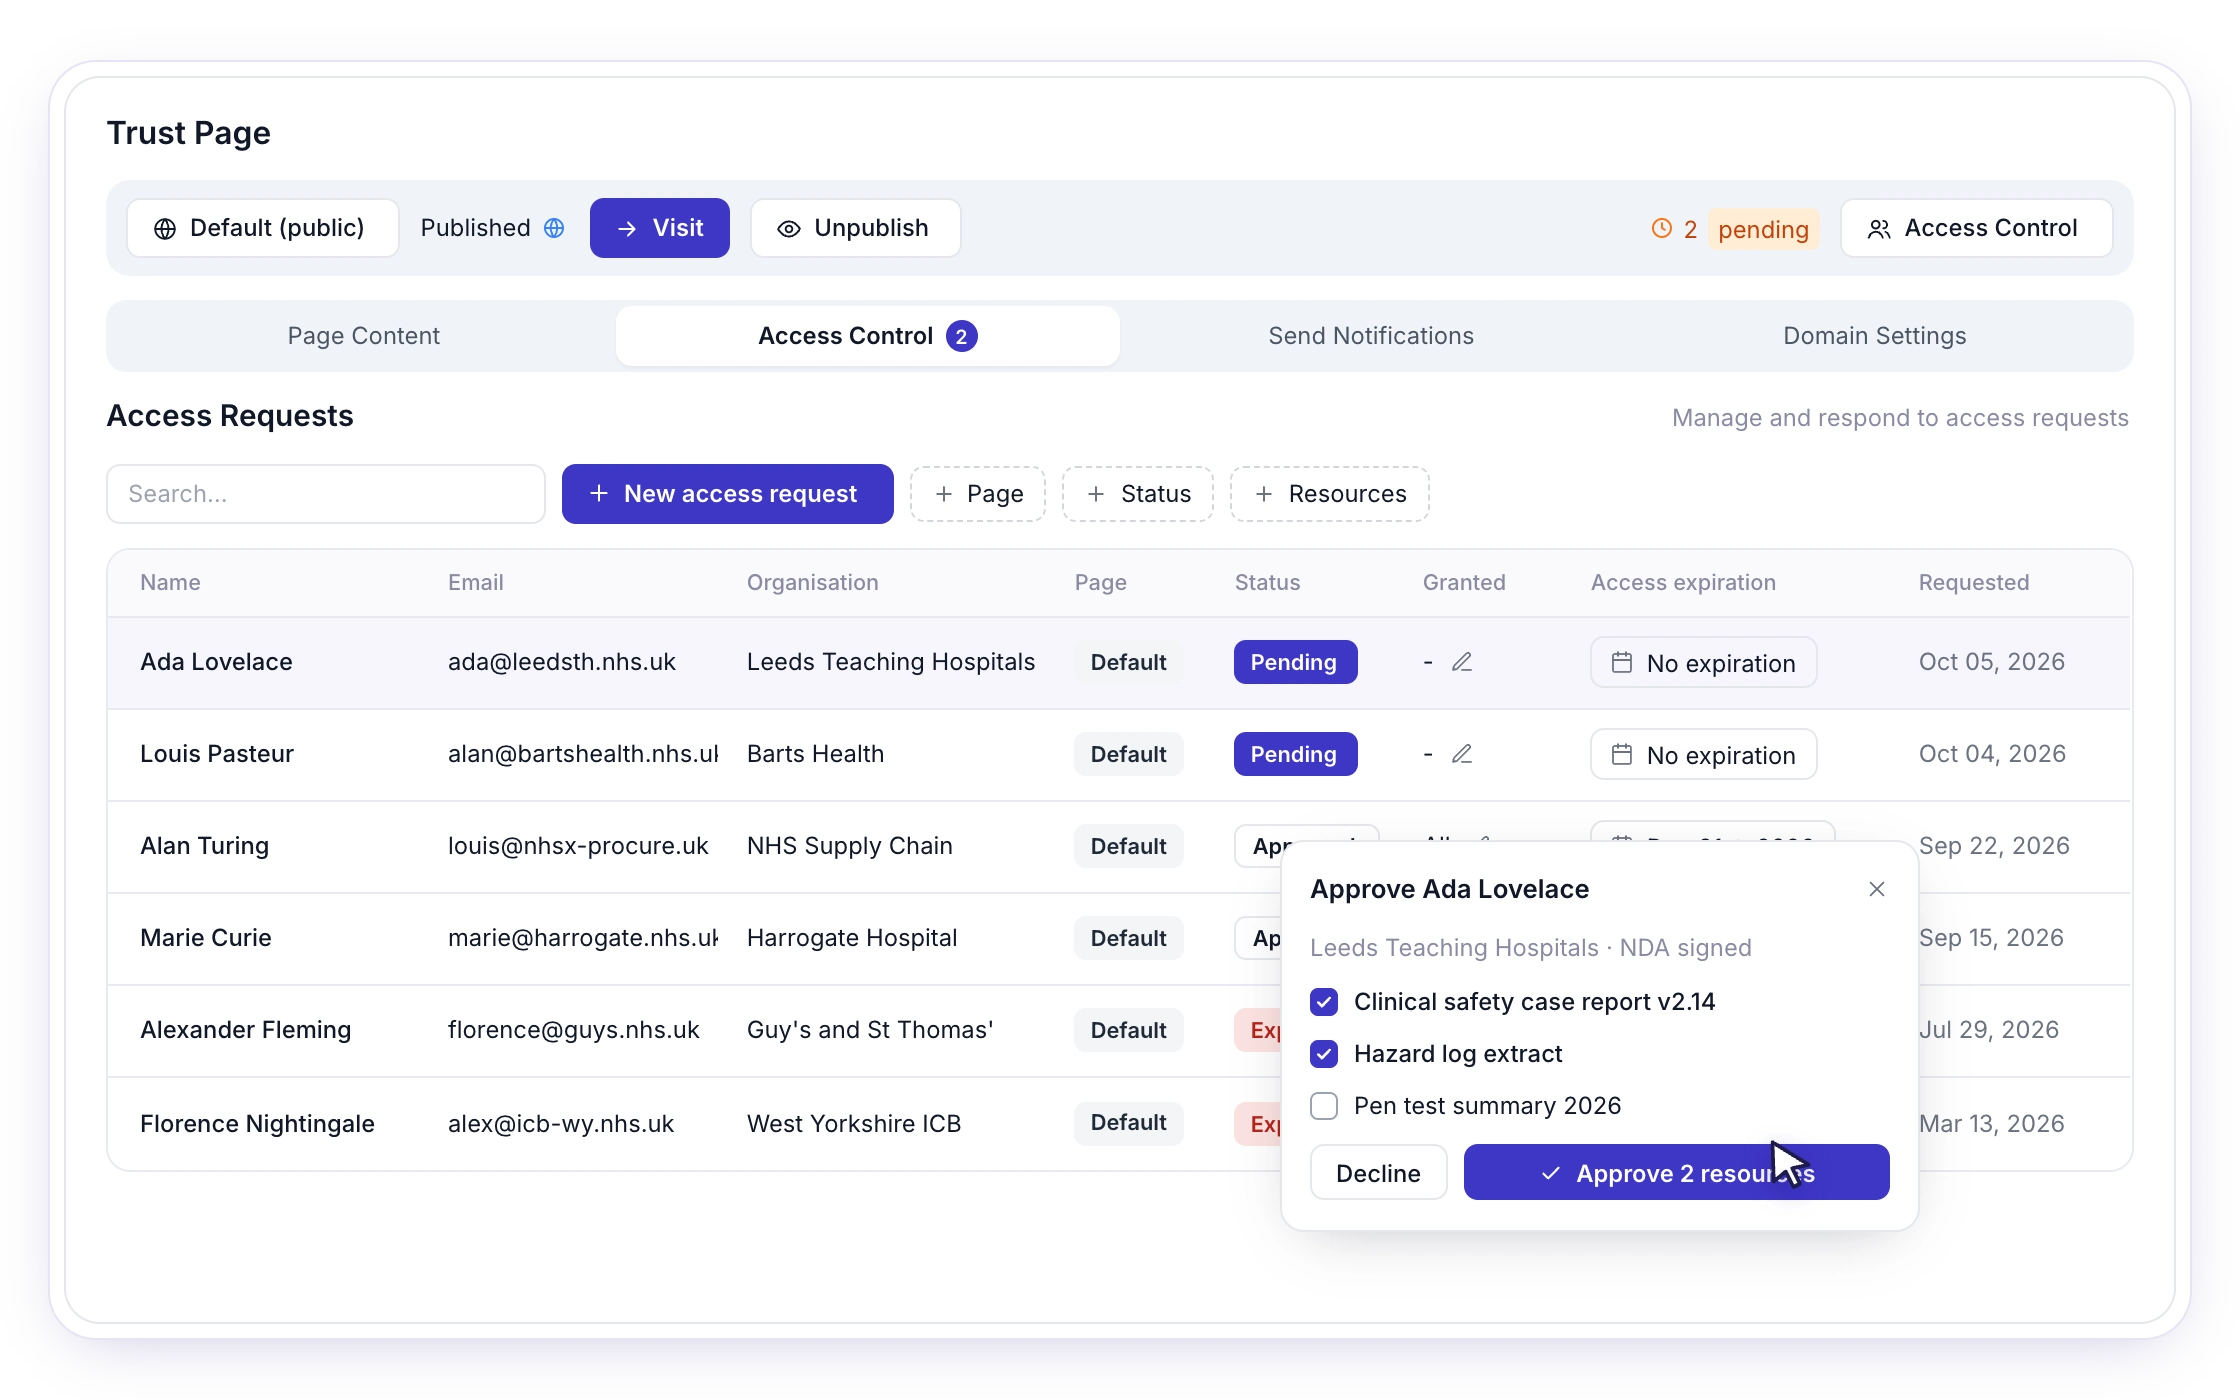2240x1400 pixels.
Task: Click the Approve 2 resources button
Action: click(1677, 1172)
